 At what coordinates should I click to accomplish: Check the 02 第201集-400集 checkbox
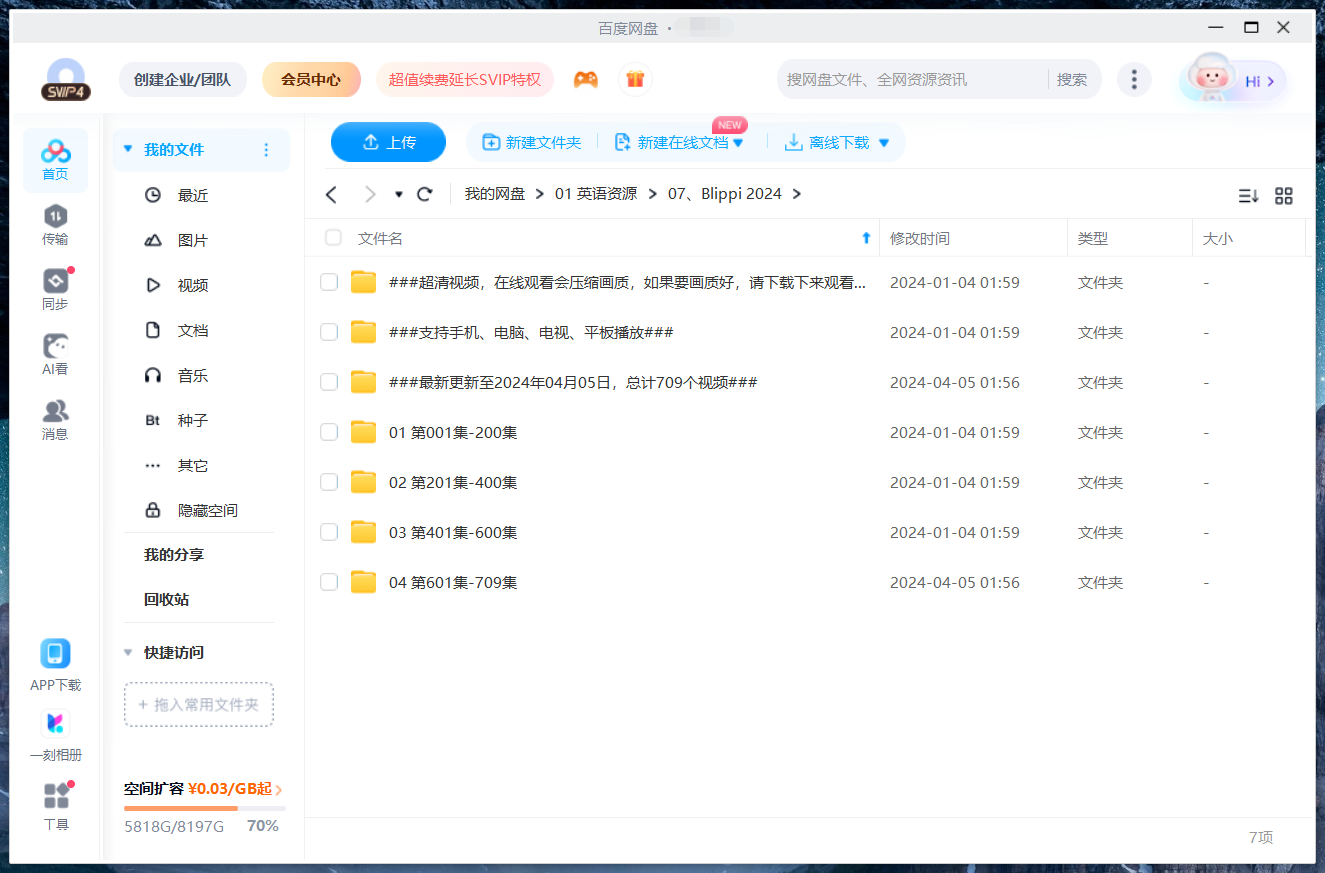[329, 482]
